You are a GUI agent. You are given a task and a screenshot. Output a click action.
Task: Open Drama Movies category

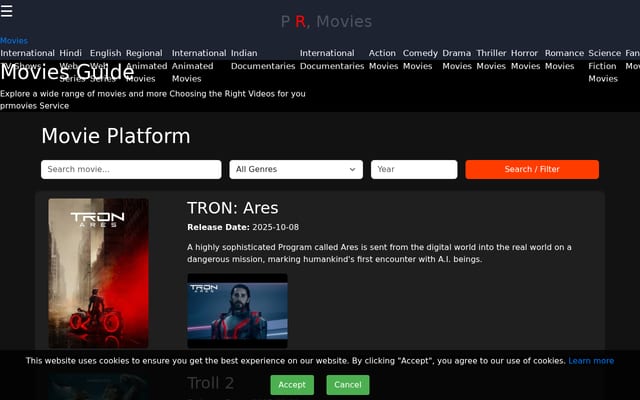coord(457,60)
